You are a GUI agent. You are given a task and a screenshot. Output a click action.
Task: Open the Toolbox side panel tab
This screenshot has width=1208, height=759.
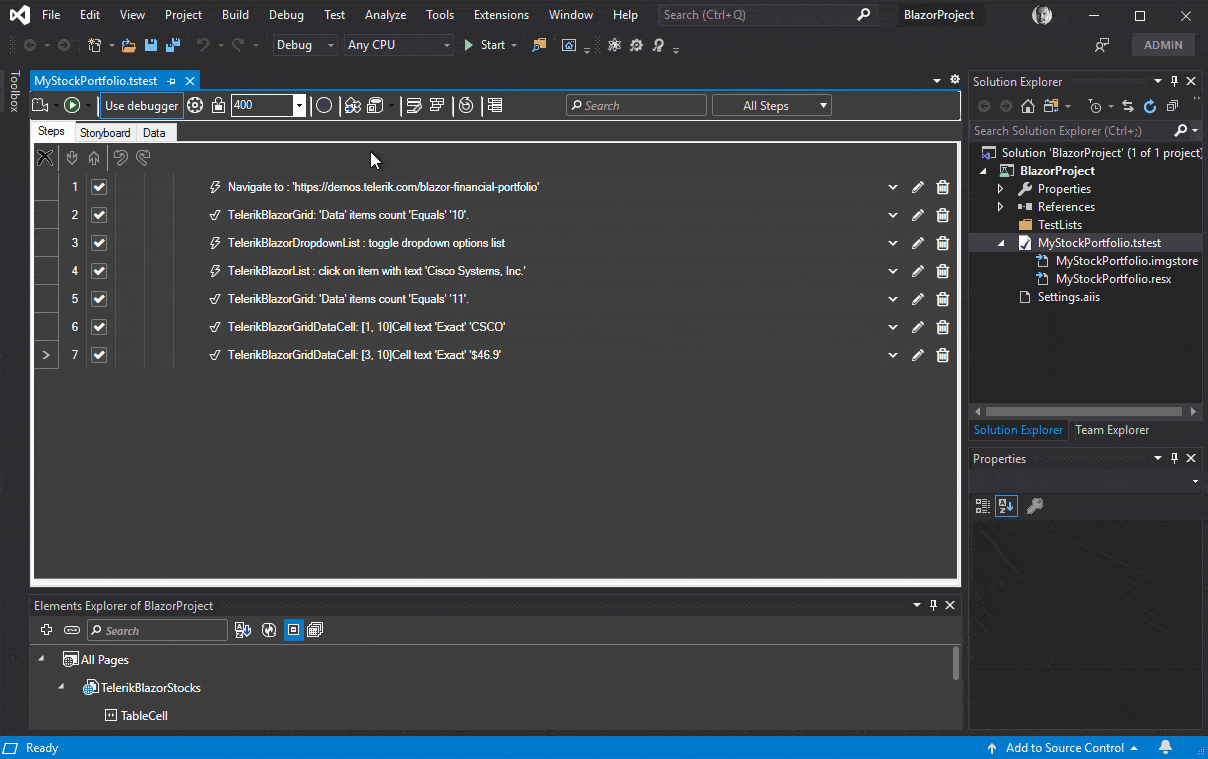pos(14,91)
